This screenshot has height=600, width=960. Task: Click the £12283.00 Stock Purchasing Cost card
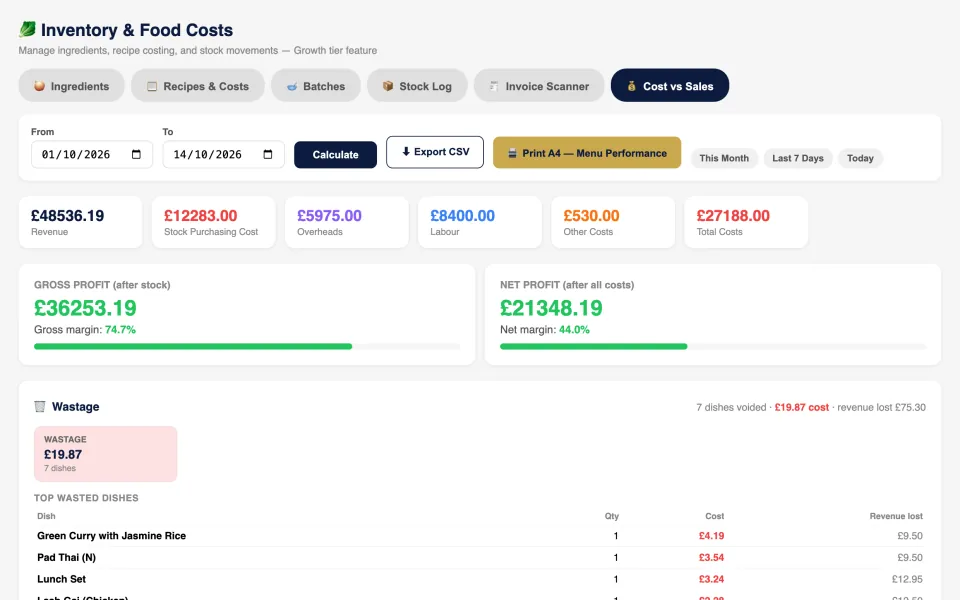pos(214,222)
